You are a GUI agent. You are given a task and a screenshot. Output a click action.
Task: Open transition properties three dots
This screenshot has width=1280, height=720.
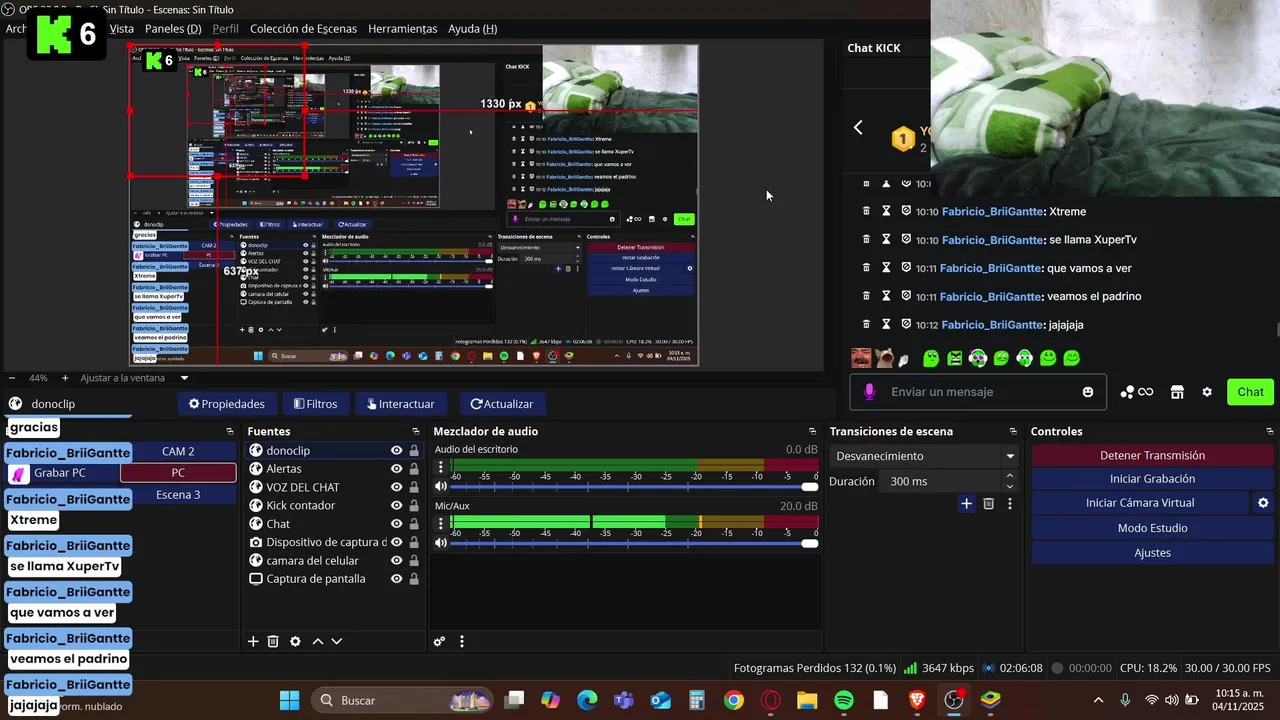(1010, 504)
